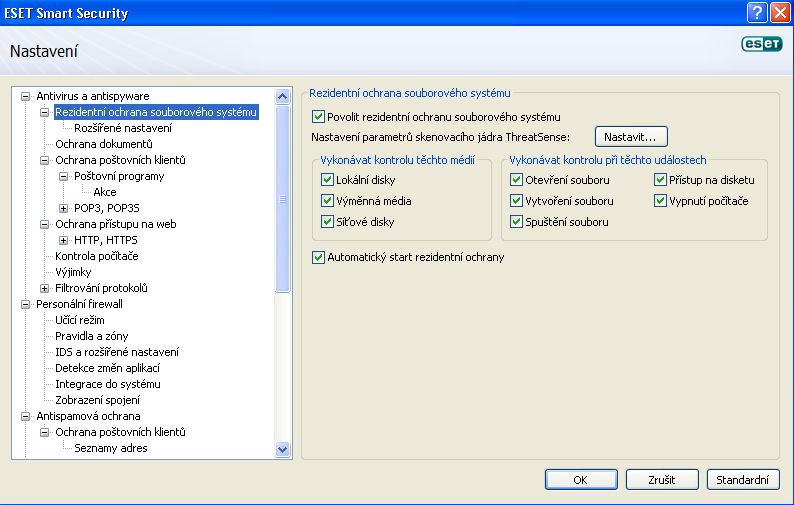
Task: Click the help question mark icon
Action: click(x=757, y=12)
